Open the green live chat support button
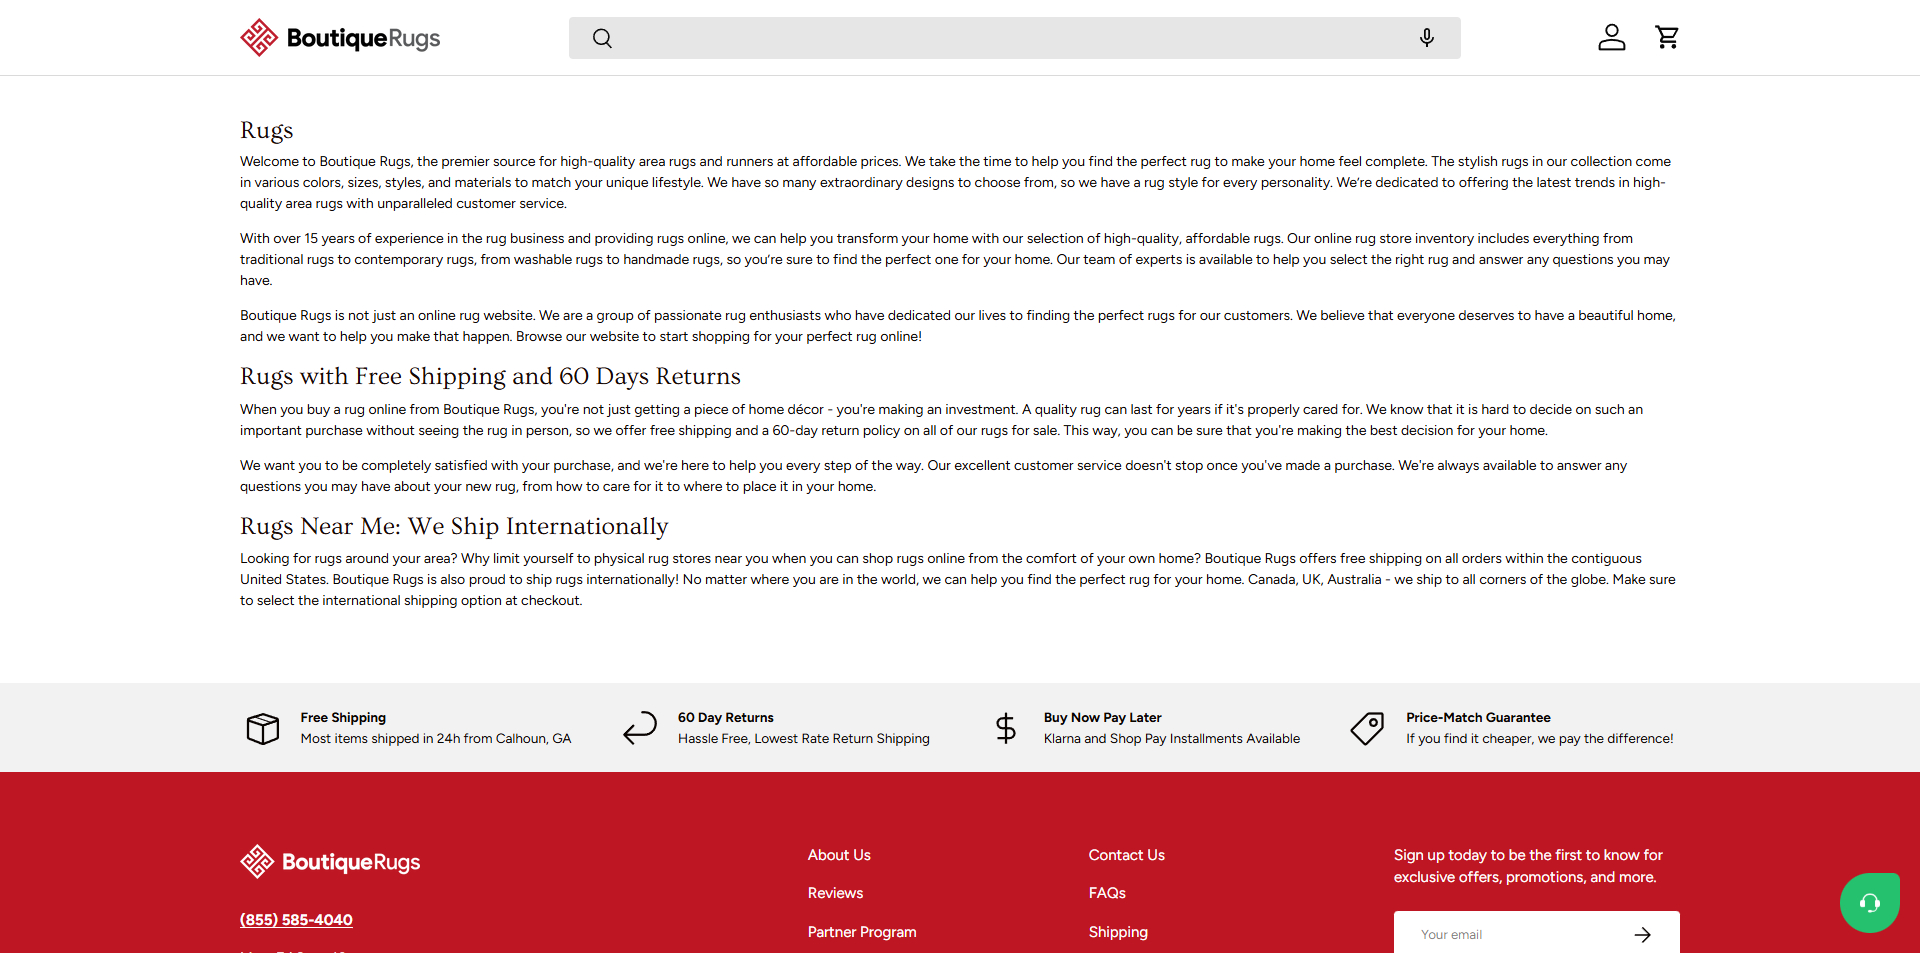This screenshot has width=1920, height=953. (x=1869, y=903)
